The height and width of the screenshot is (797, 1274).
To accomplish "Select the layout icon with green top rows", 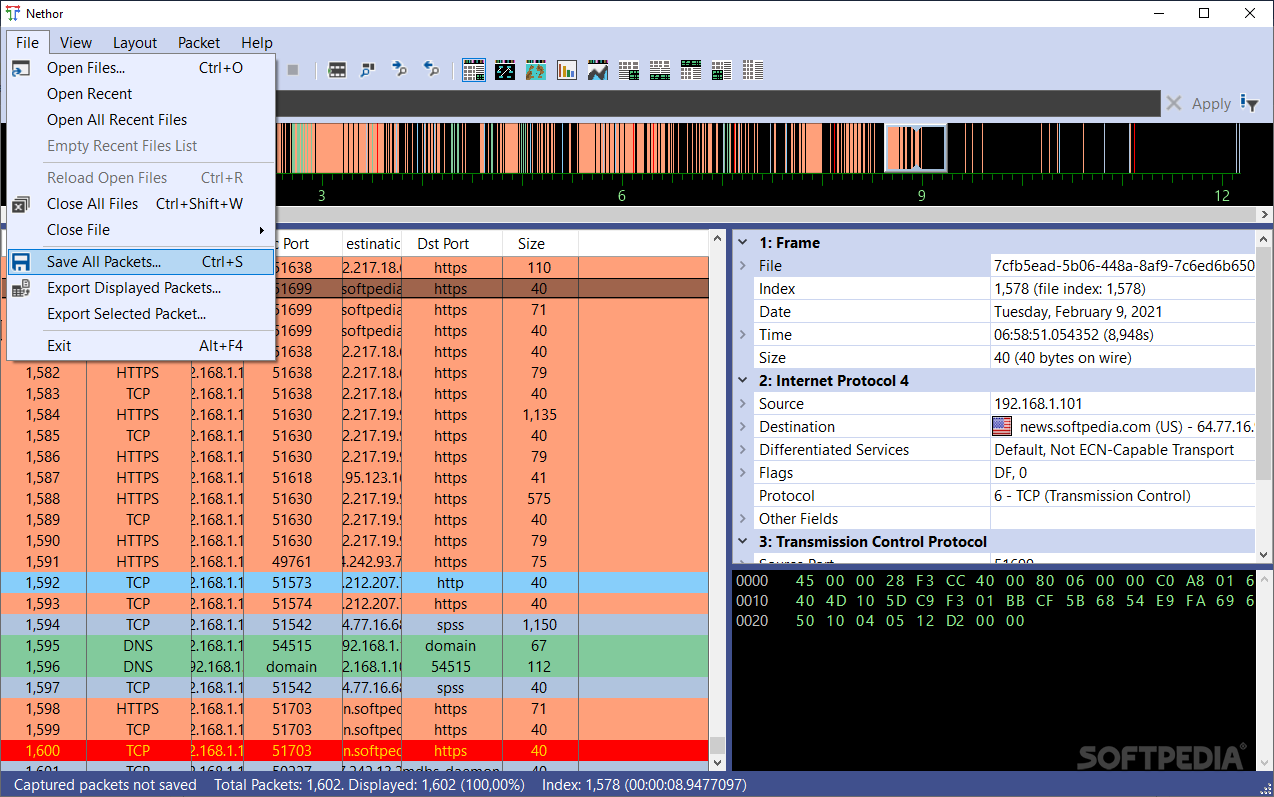I will tap(691, 70).
